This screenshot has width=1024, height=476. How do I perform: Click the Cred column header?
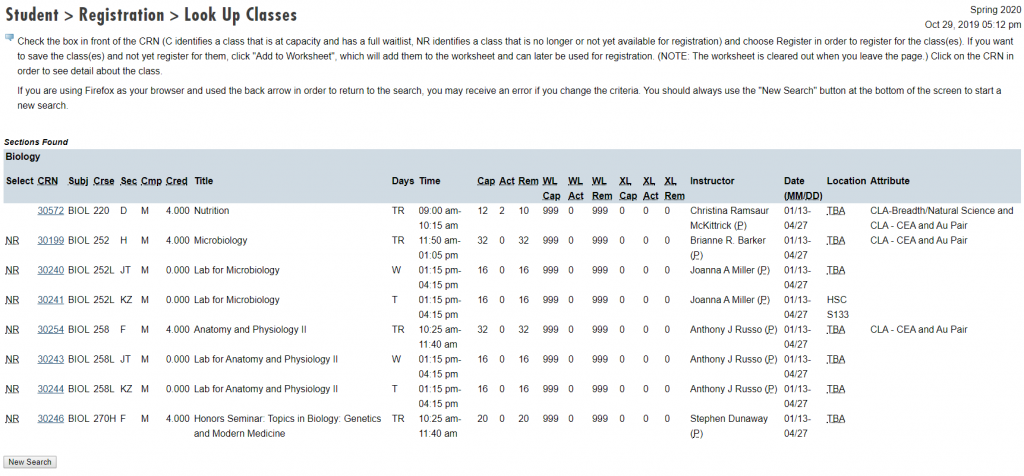tap(176, 181)
